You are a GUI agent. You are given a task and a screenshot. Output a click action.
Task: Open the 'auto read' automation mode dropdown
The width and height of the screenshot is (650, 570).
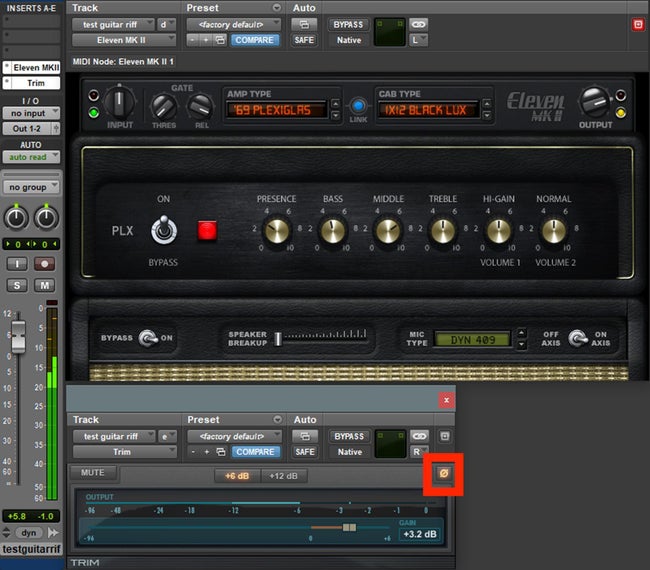(x=32, y=157)
